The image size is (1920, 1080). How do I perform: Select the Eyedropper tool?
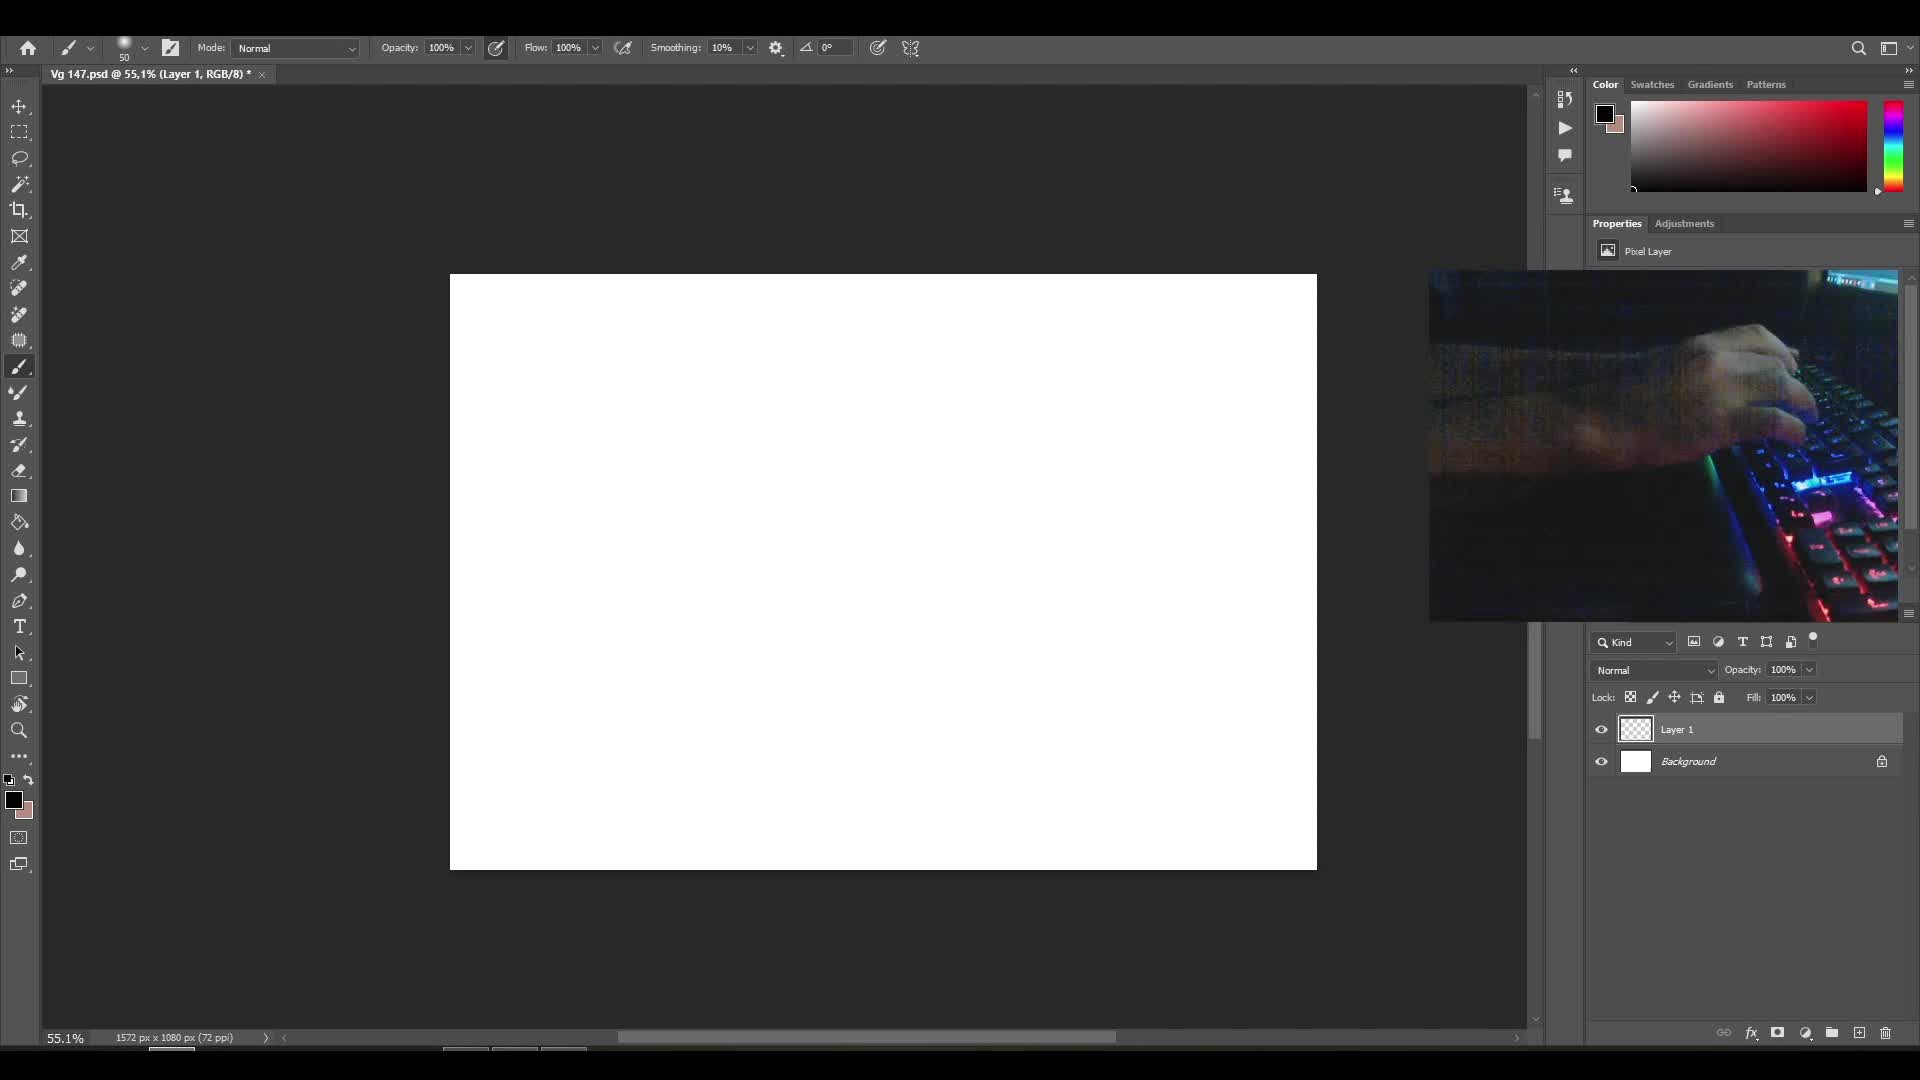pyautogui.click(x=19, y=262)
